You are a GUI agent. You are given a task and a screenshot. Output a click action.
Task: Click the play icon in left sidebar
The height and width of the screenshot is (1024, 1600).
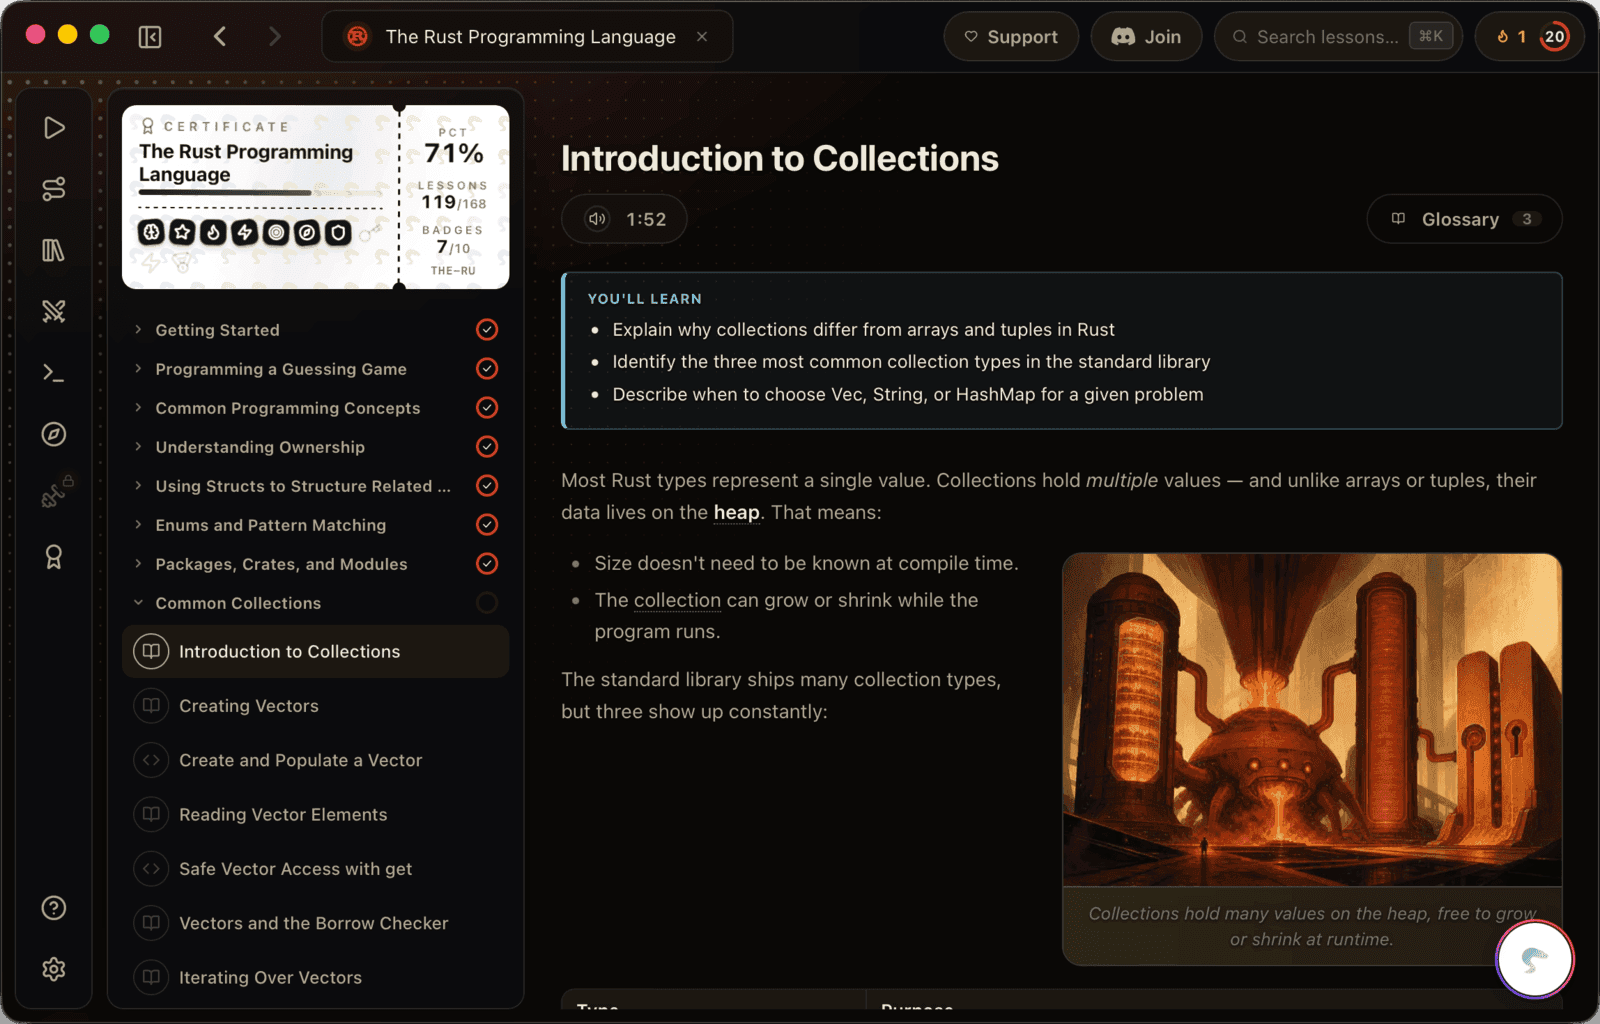[x=54, y=128]
